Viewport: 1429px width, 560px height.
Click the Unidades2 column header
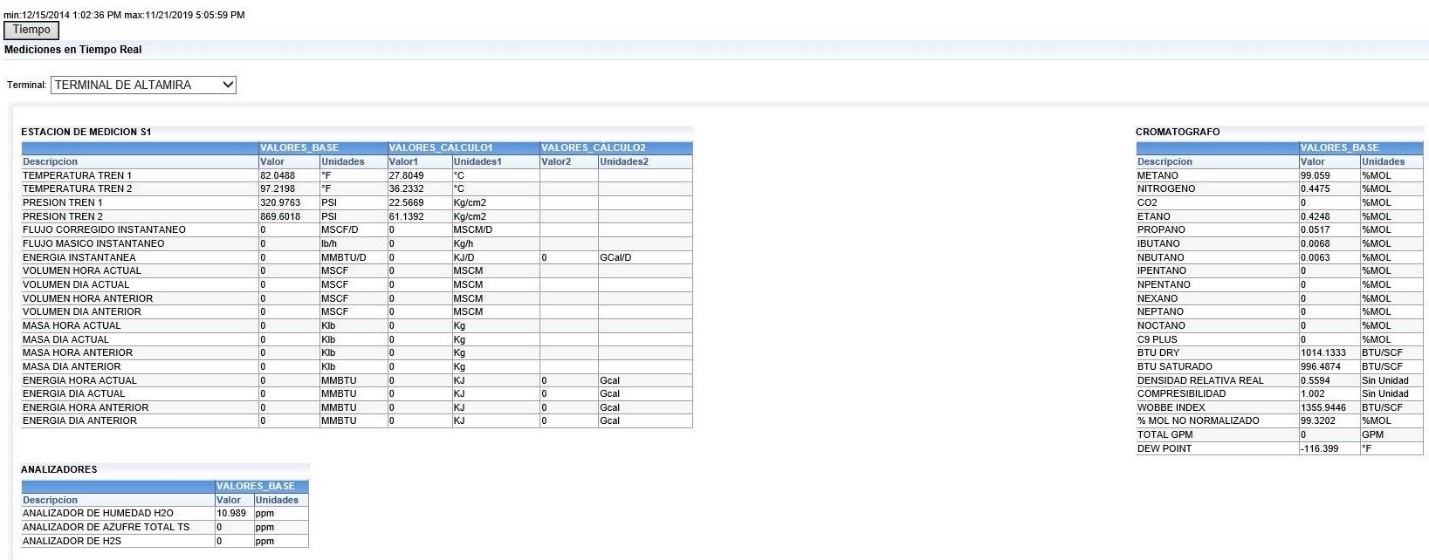coord(624,161)
